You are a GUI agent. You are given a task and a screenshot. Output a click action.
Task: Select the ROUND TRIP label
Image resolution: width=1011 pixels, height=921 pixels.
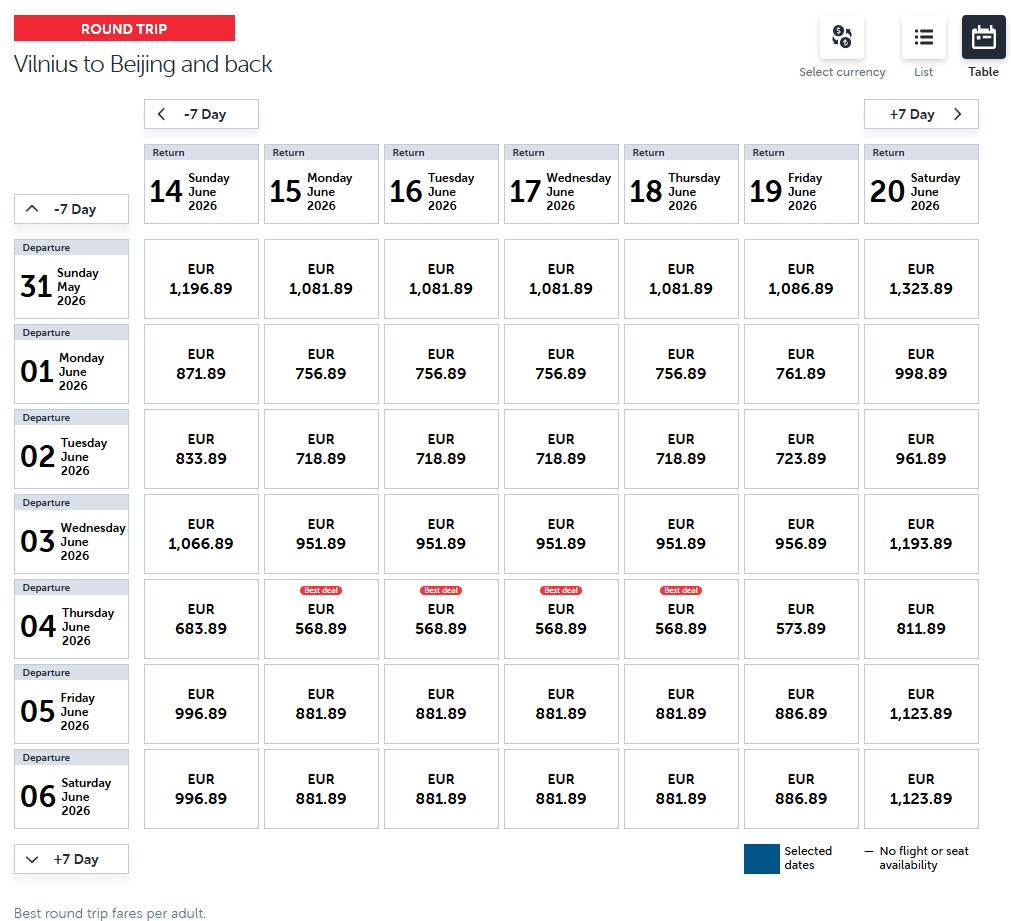click(x=124, y=29)
